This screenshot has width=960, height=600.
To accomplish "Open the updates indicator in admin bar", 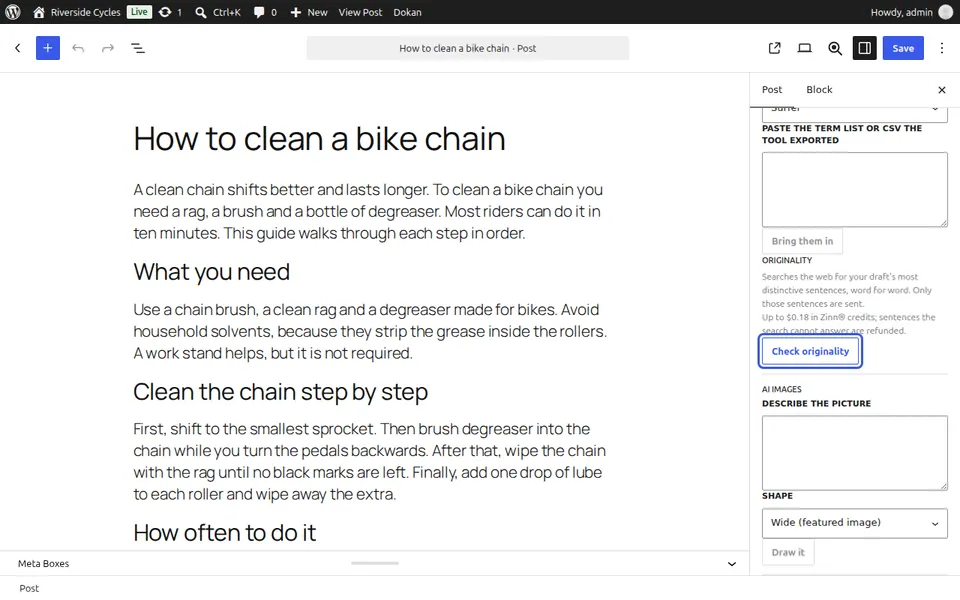I will (x=170, y=12).
